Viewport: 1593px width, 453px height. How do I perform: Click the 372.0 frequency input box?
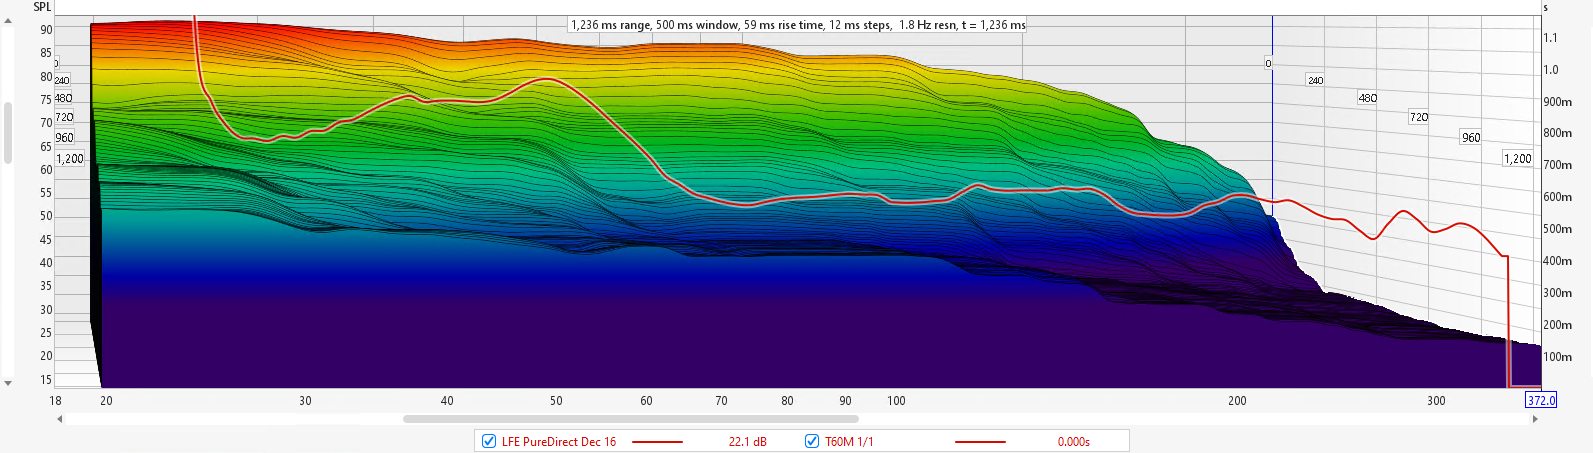[x=1541, y=400]
